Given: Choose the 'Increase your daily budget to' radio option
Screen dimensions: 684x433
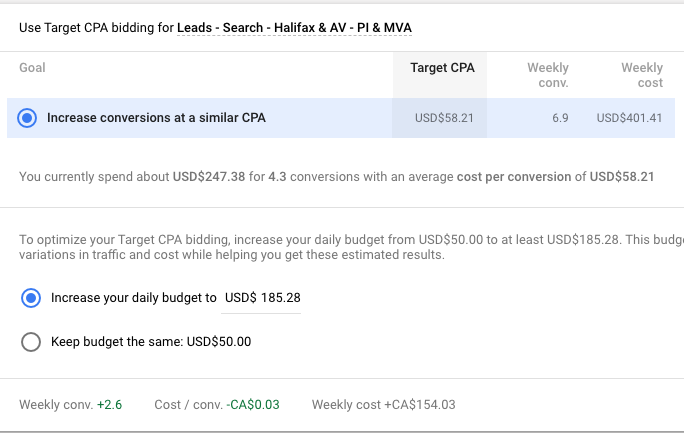Looking at the screenshot, I should click(31, 297).
